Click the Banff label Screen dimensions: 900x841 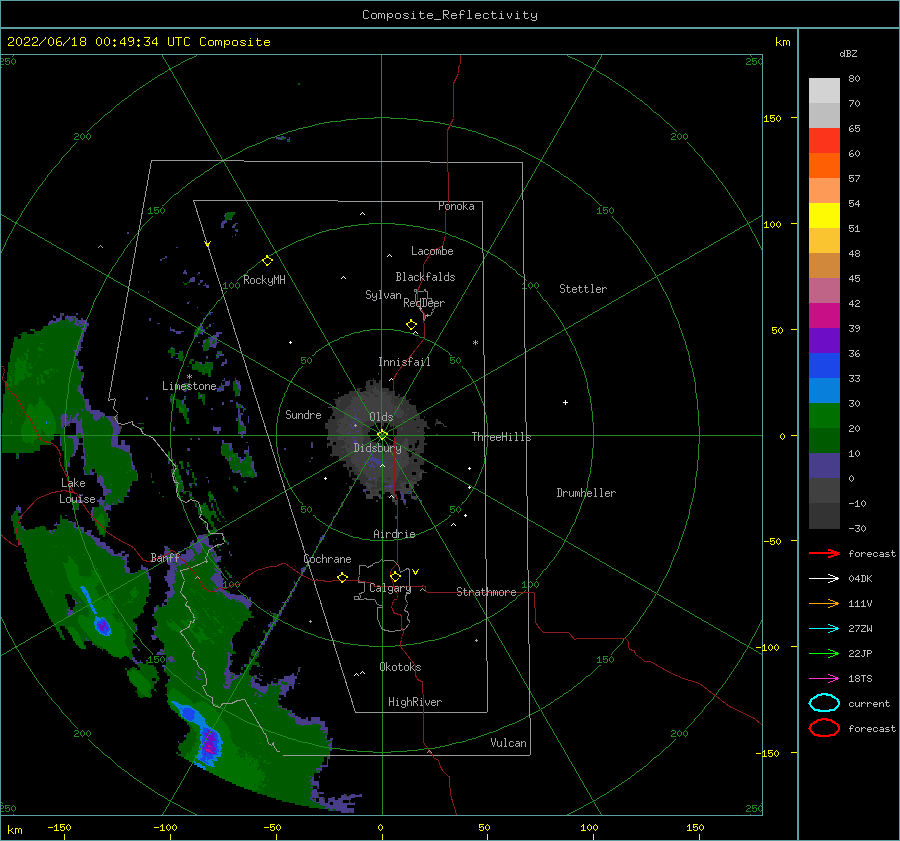(x=165, y=557)
